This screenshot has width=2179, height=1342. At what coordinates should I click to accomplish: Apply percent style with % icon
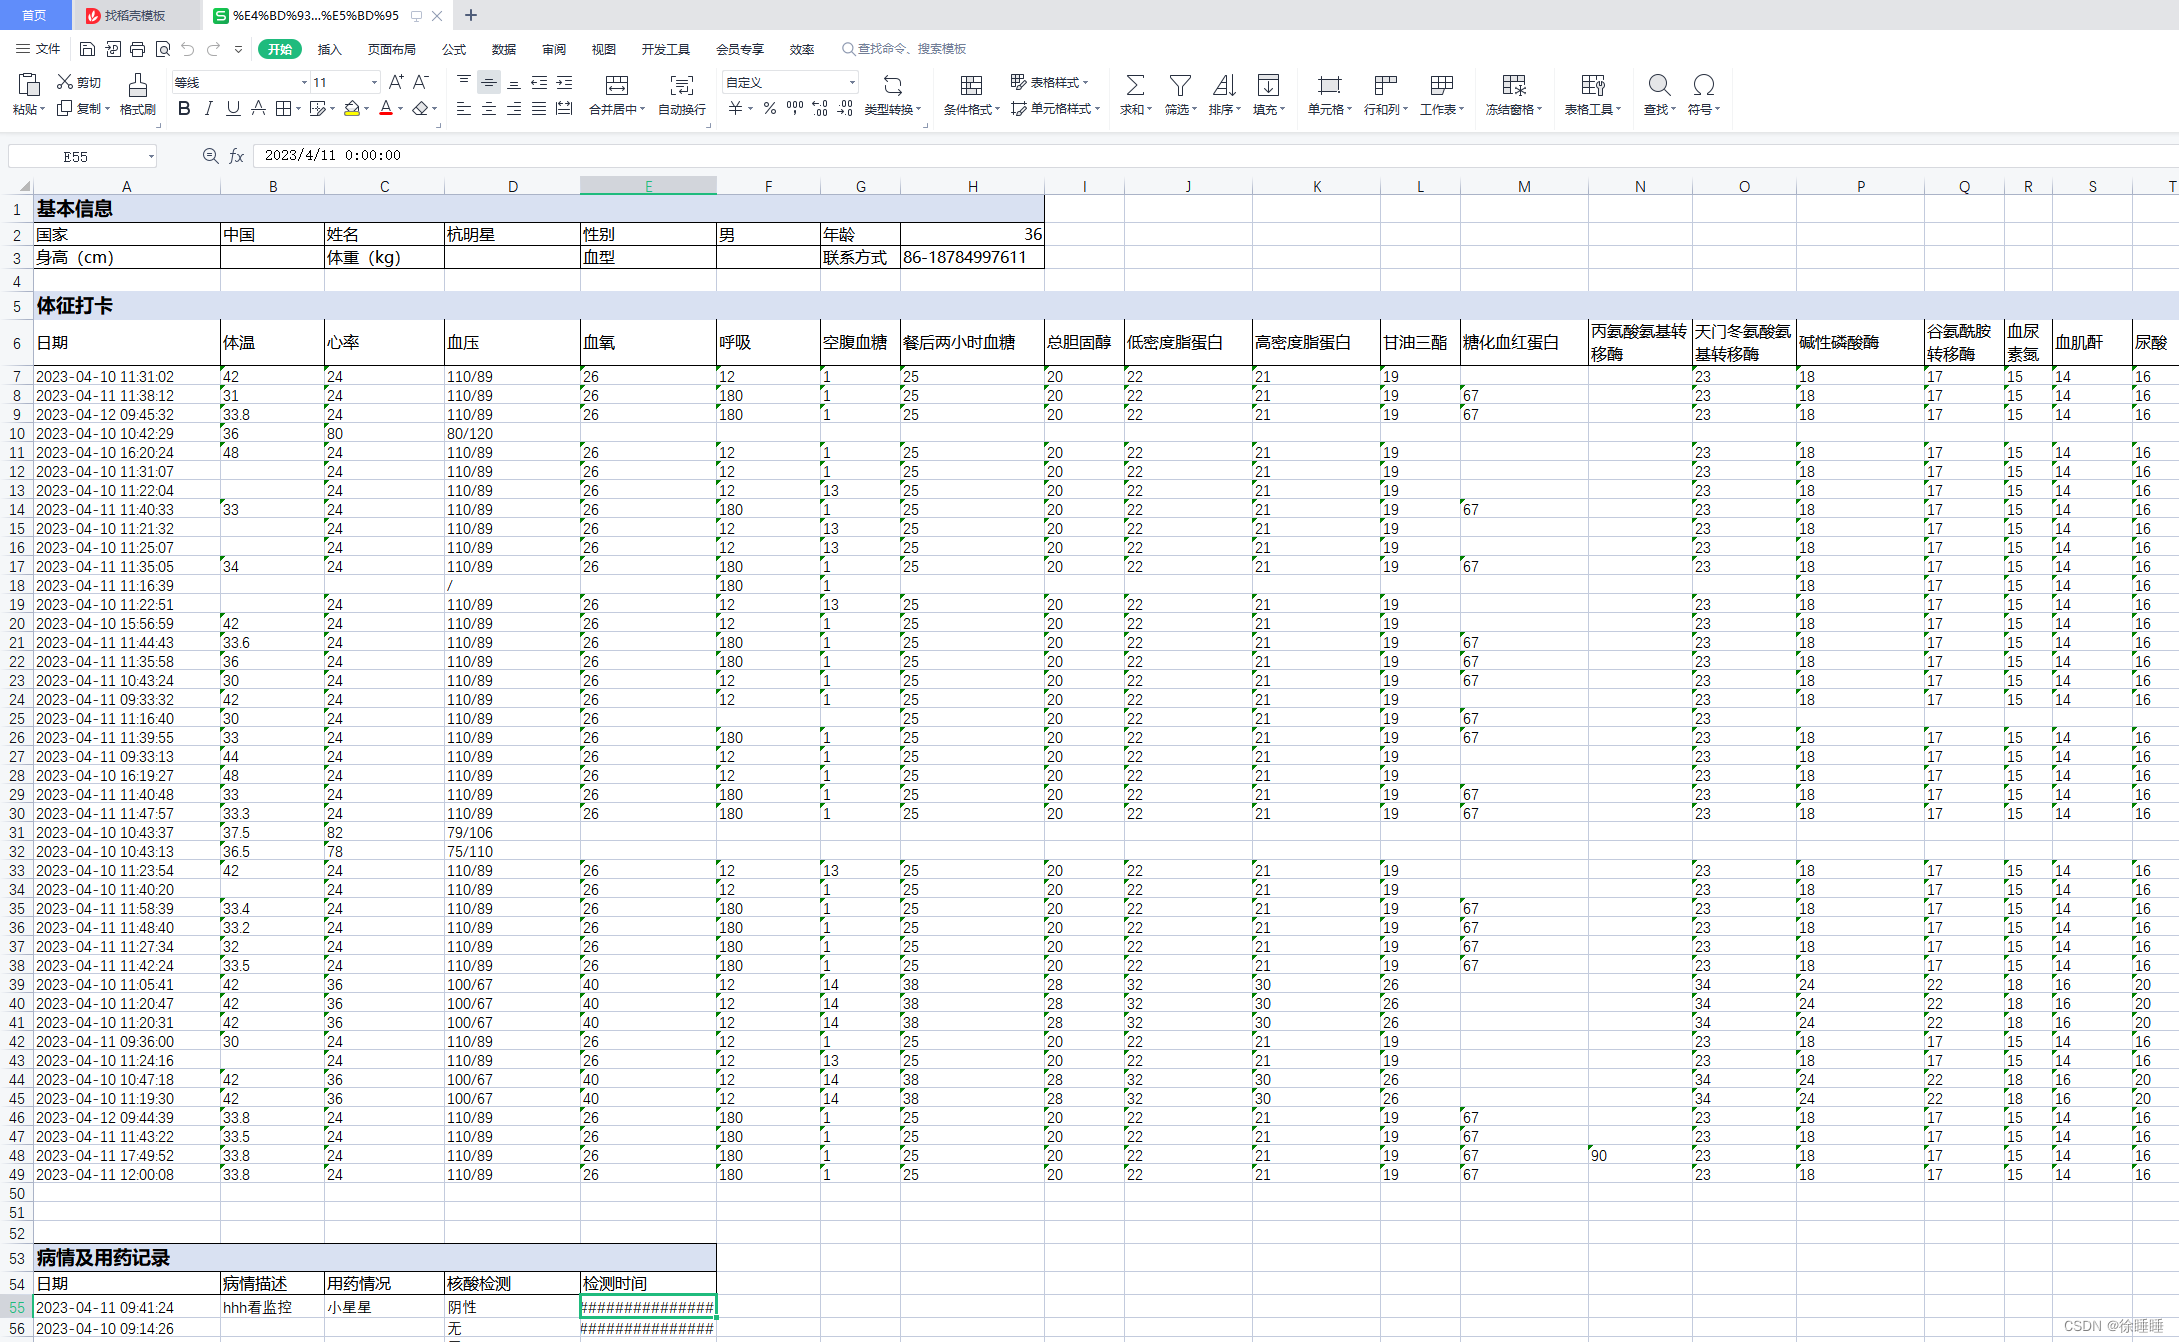point(770,108)
